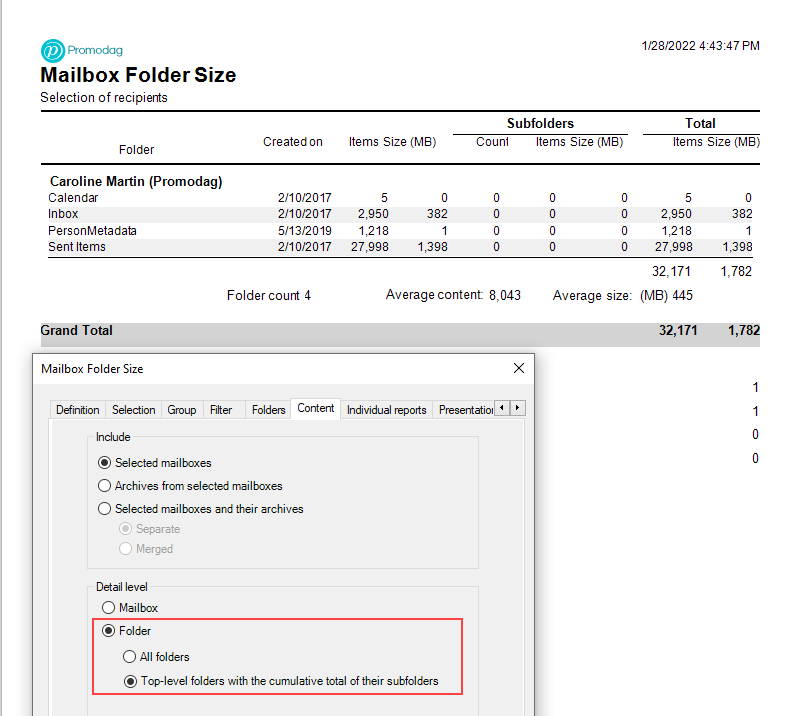Open the Definition tab
Image resolution: width=794 pixels, height=716 pixels.
click(77, 410)
